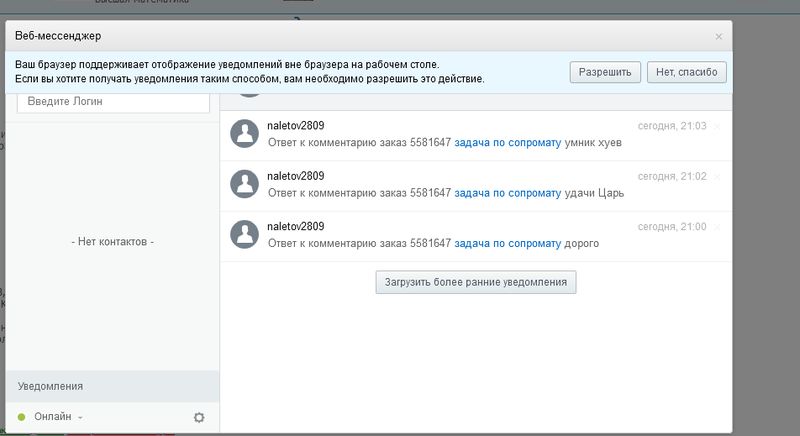Close the Веб-мессенджер window

click(718, 36)
